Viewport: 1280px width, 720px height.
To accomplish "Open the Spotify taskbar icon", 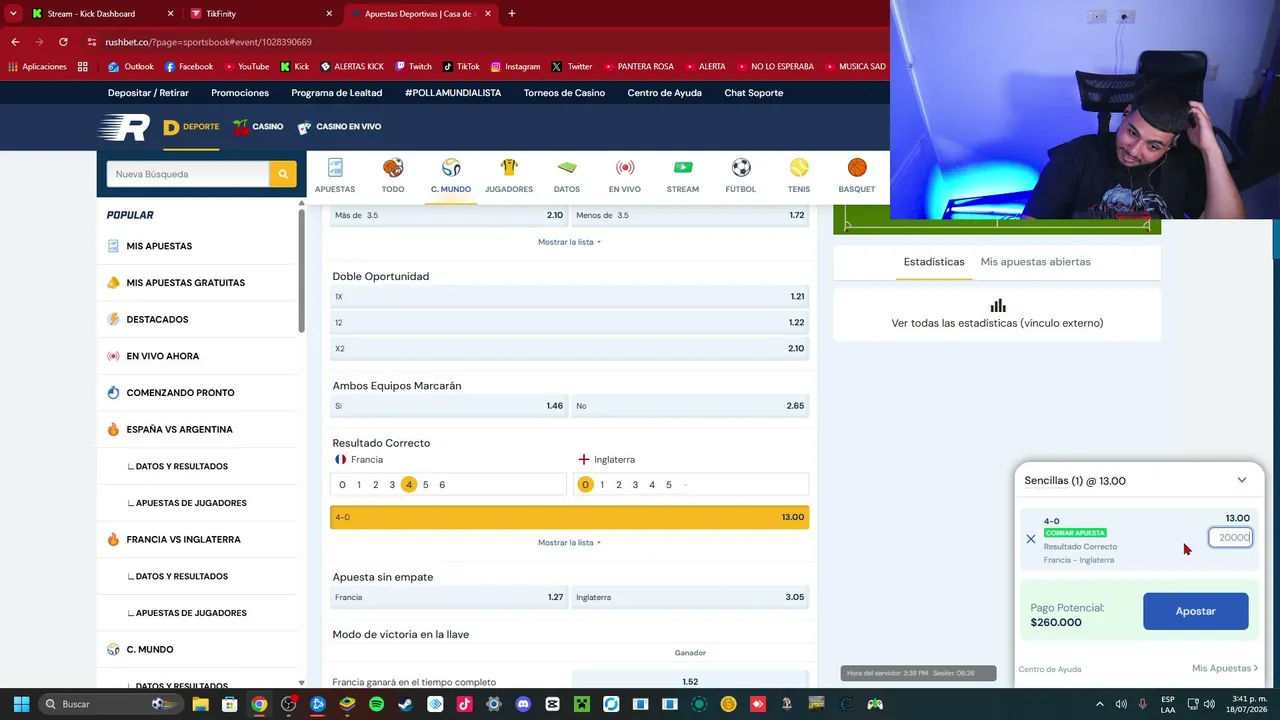I will (376, 704).
